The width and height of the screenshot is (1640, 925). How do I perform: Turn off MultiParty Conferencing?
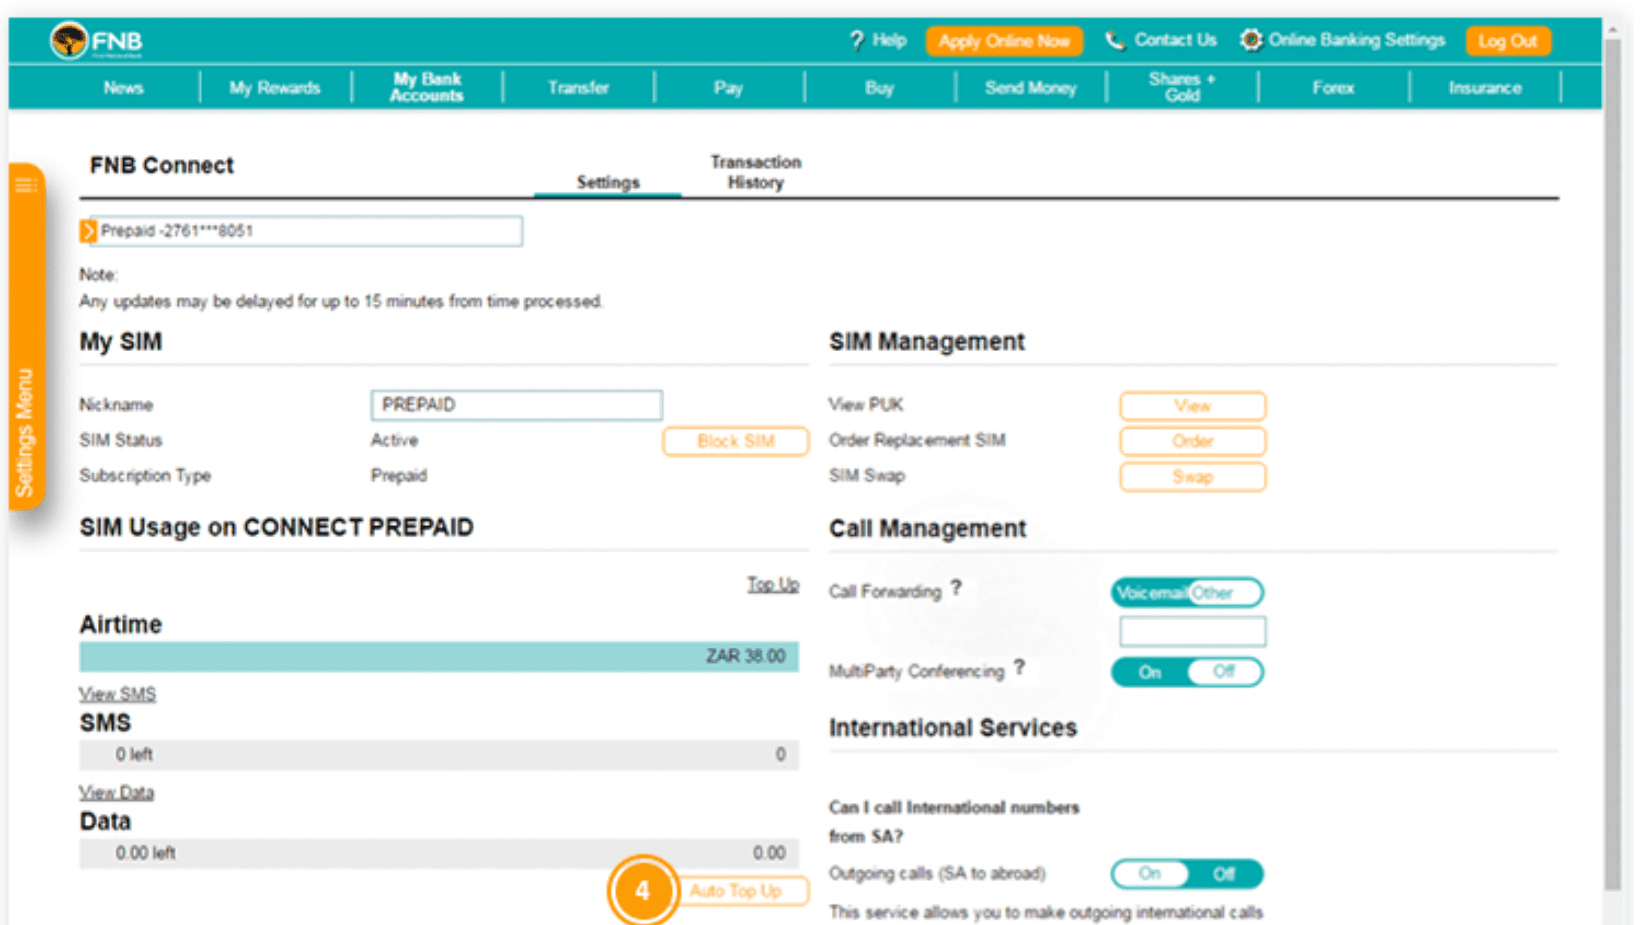[x=1225, y=672]
